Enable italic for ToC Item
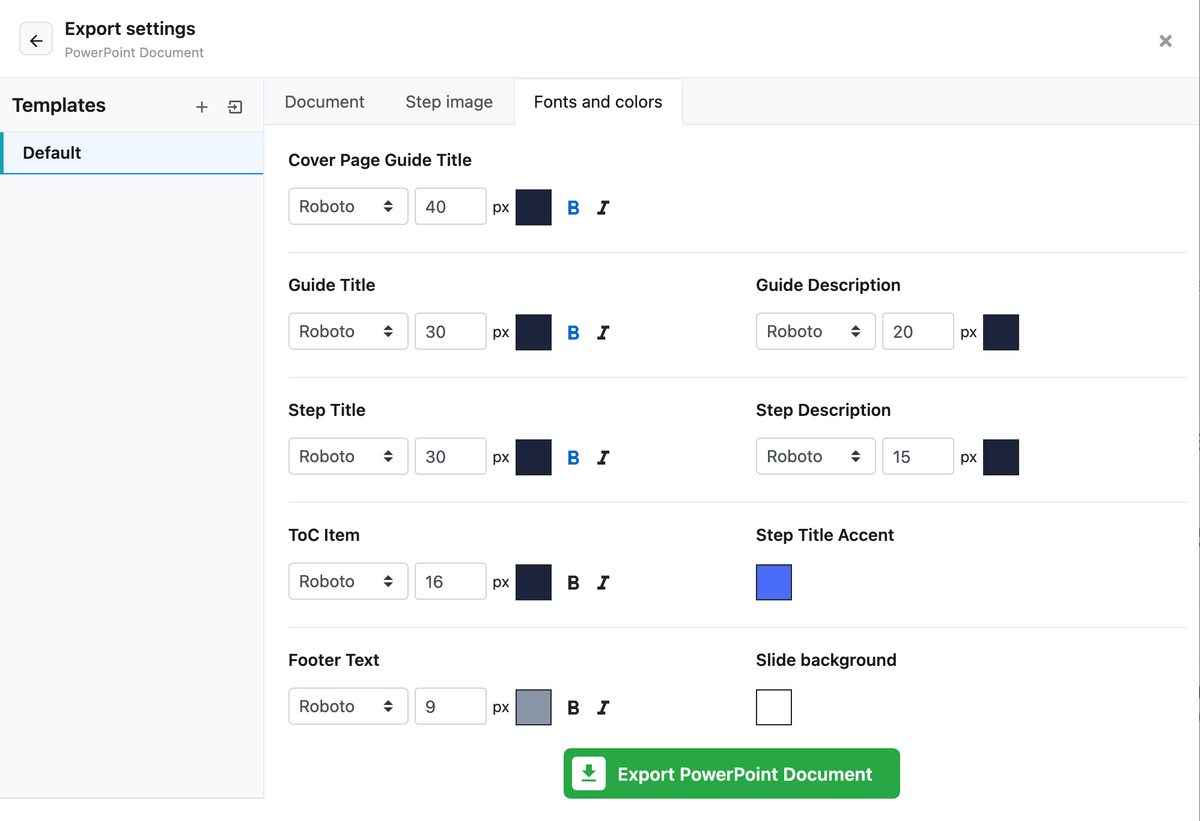This screenshot has height=821, width=1200. (603, 583)
